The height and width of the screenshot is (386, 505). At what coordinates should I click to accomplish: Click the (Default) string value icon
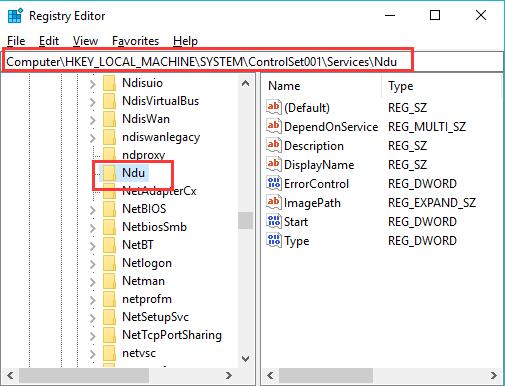274,107
